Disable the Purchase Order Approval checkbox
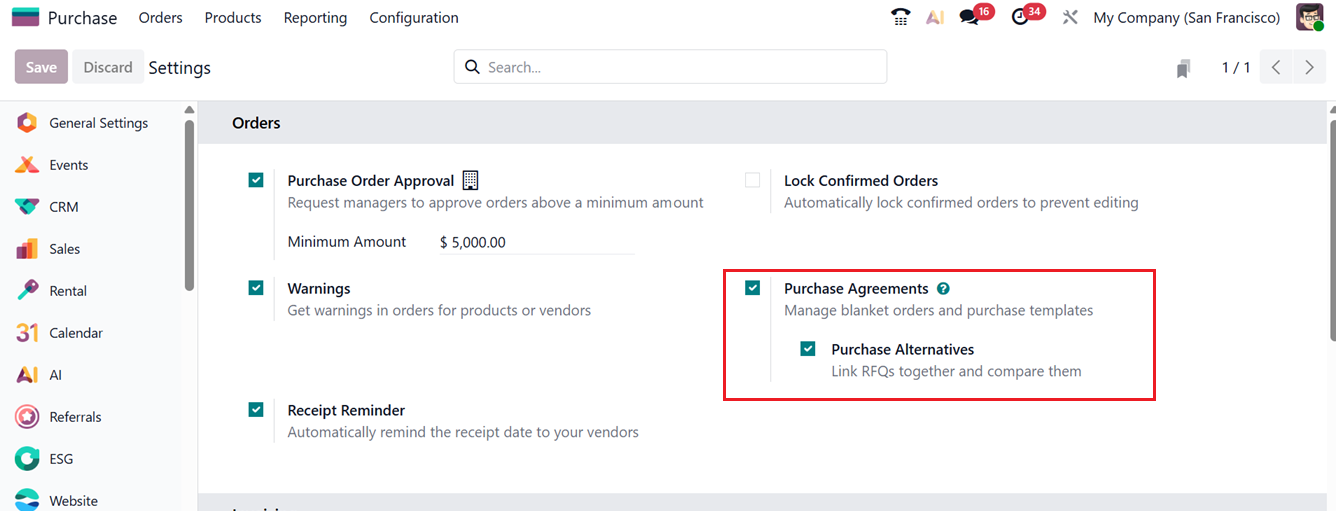 [x=256, y=180]
